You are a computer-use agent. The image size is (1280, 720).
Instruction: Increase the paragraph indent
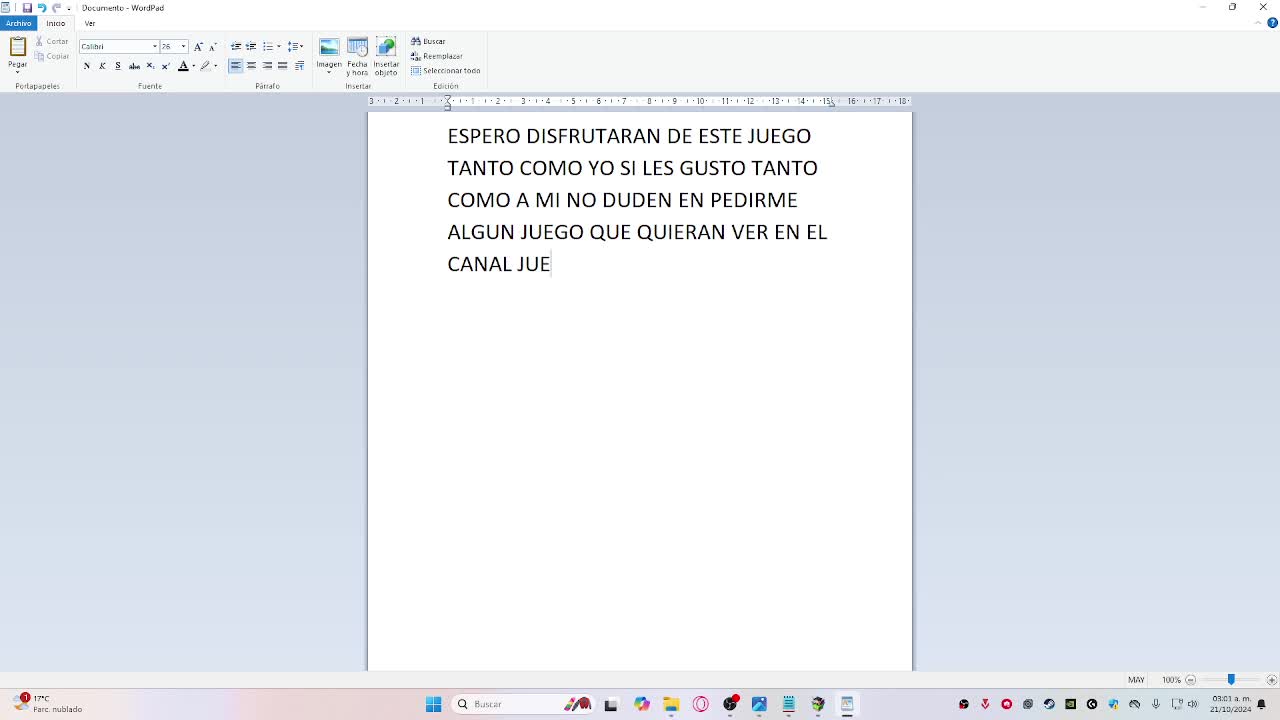(251, 46)
